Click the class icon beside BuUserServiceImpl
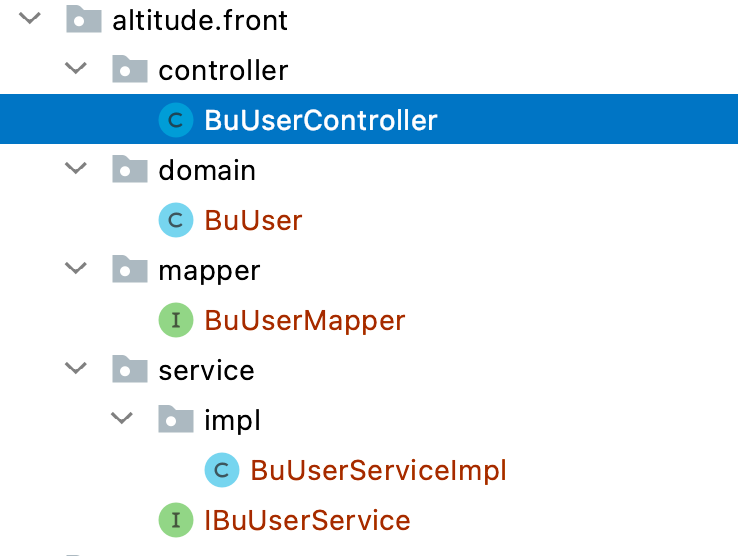The height and width of the screenshot is (556, 738). (x=222, y=470)
